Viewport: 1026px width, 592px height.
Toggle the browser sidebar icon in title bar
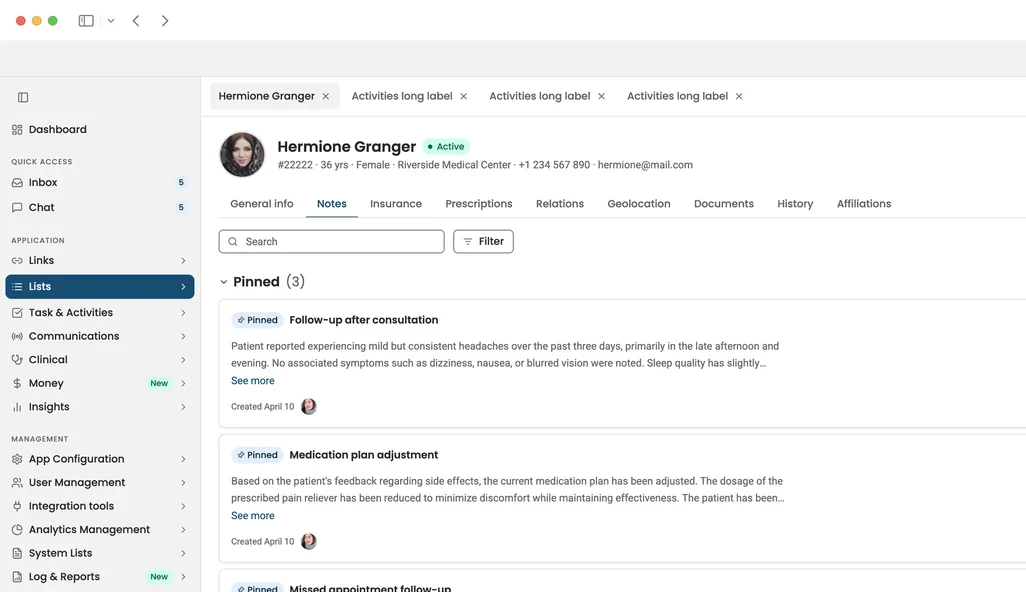pos(86,21)
